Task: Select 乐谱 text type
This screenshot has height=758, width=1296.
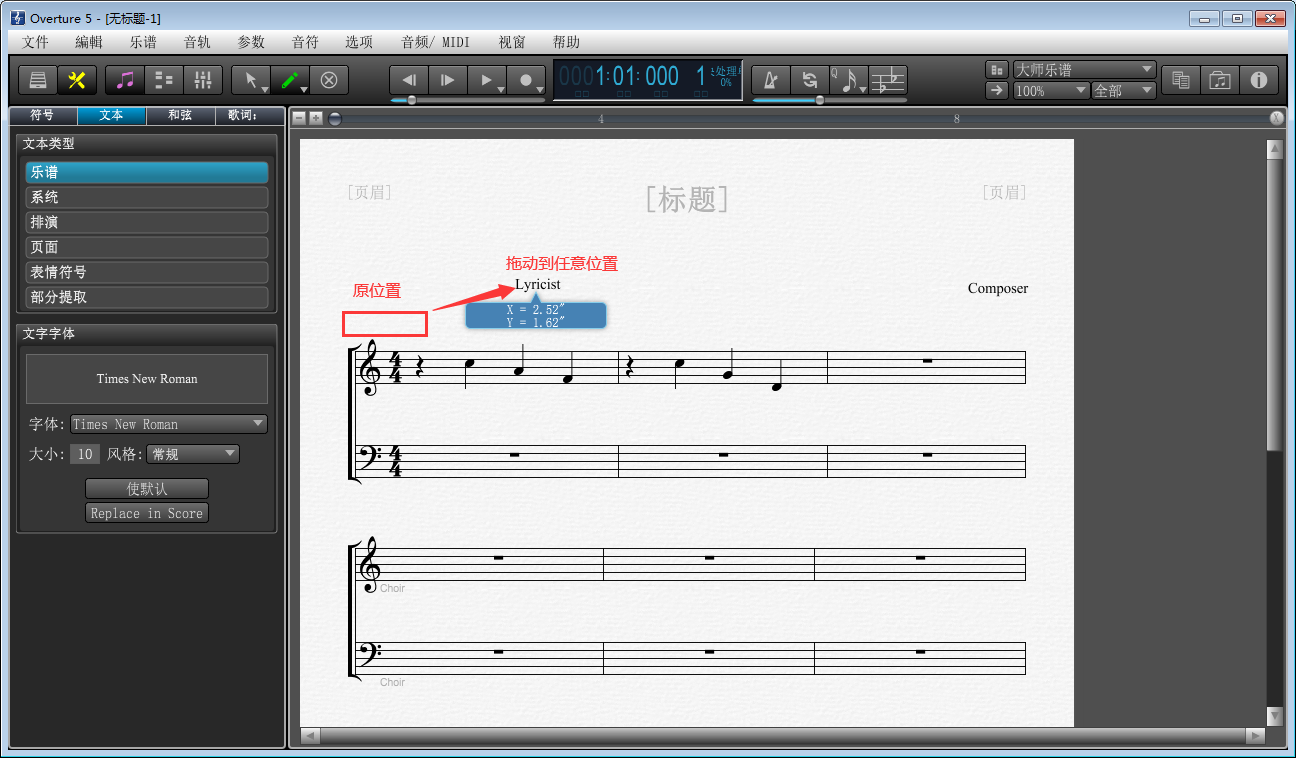Action: click(x=147, y=172)
